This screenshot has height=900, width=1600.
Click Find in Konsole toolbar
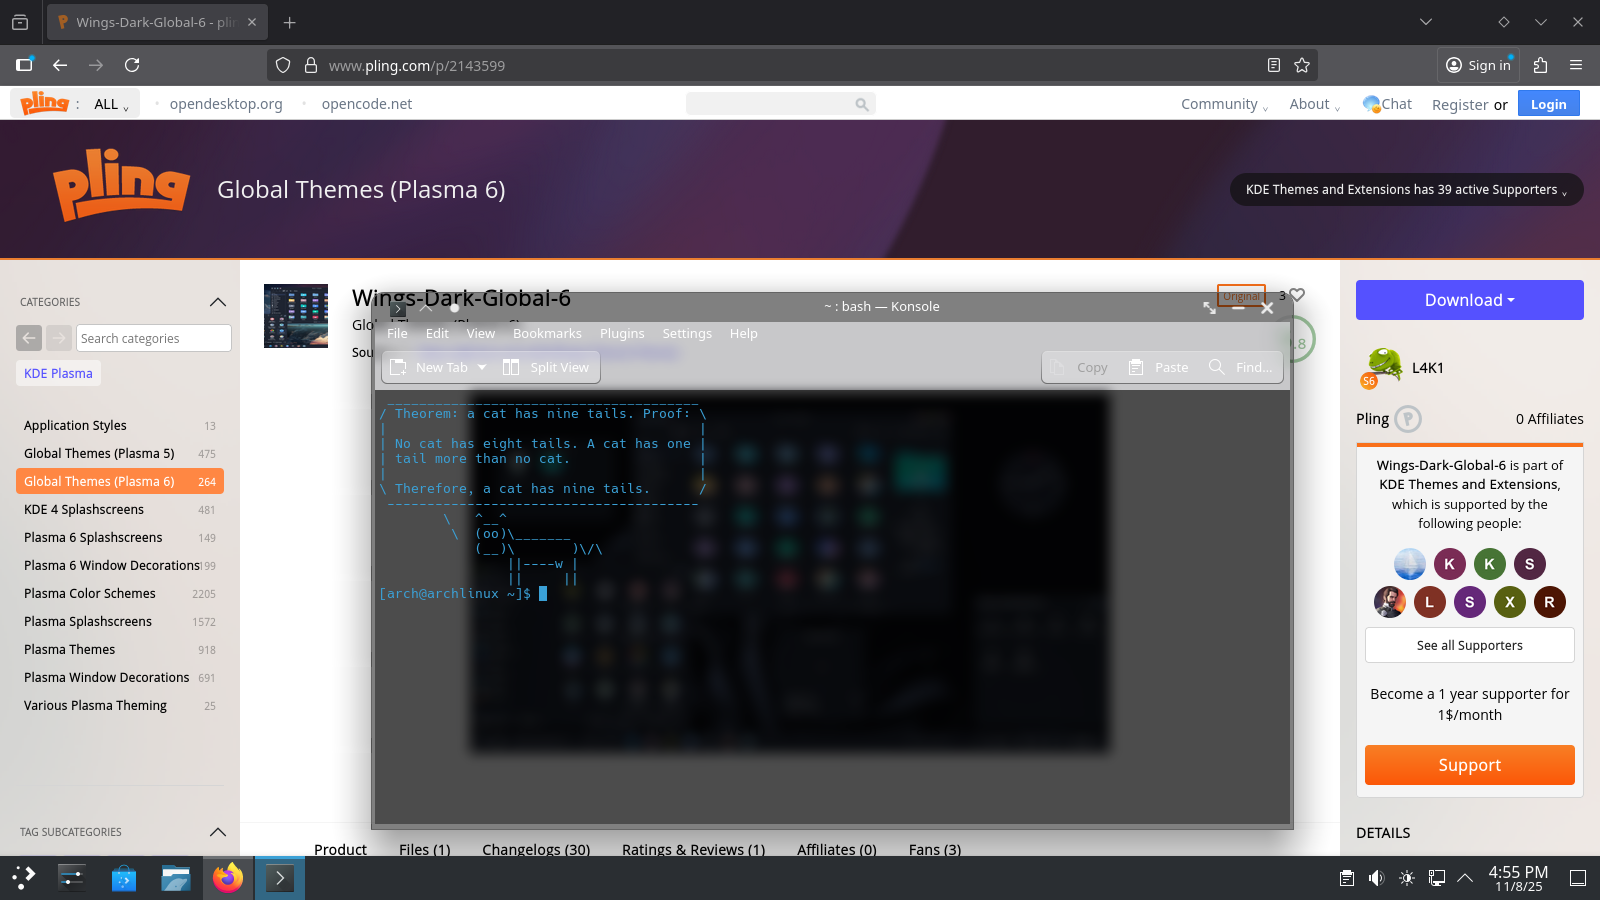pyautogui.click(x=1241, y=367)
